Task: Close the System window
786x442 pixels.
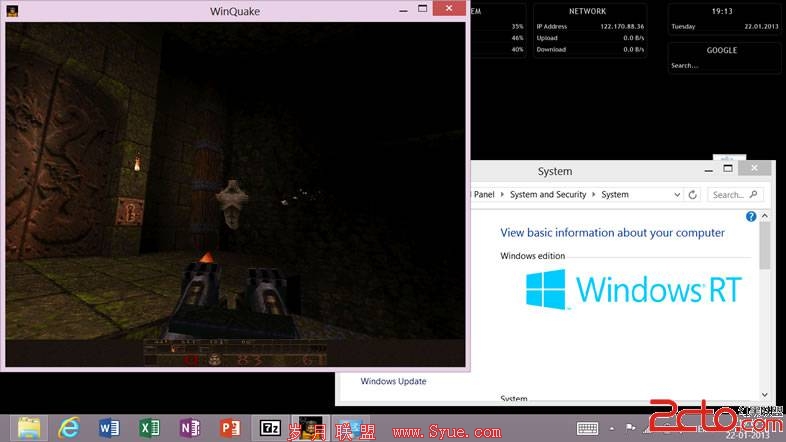Action: 754,168
